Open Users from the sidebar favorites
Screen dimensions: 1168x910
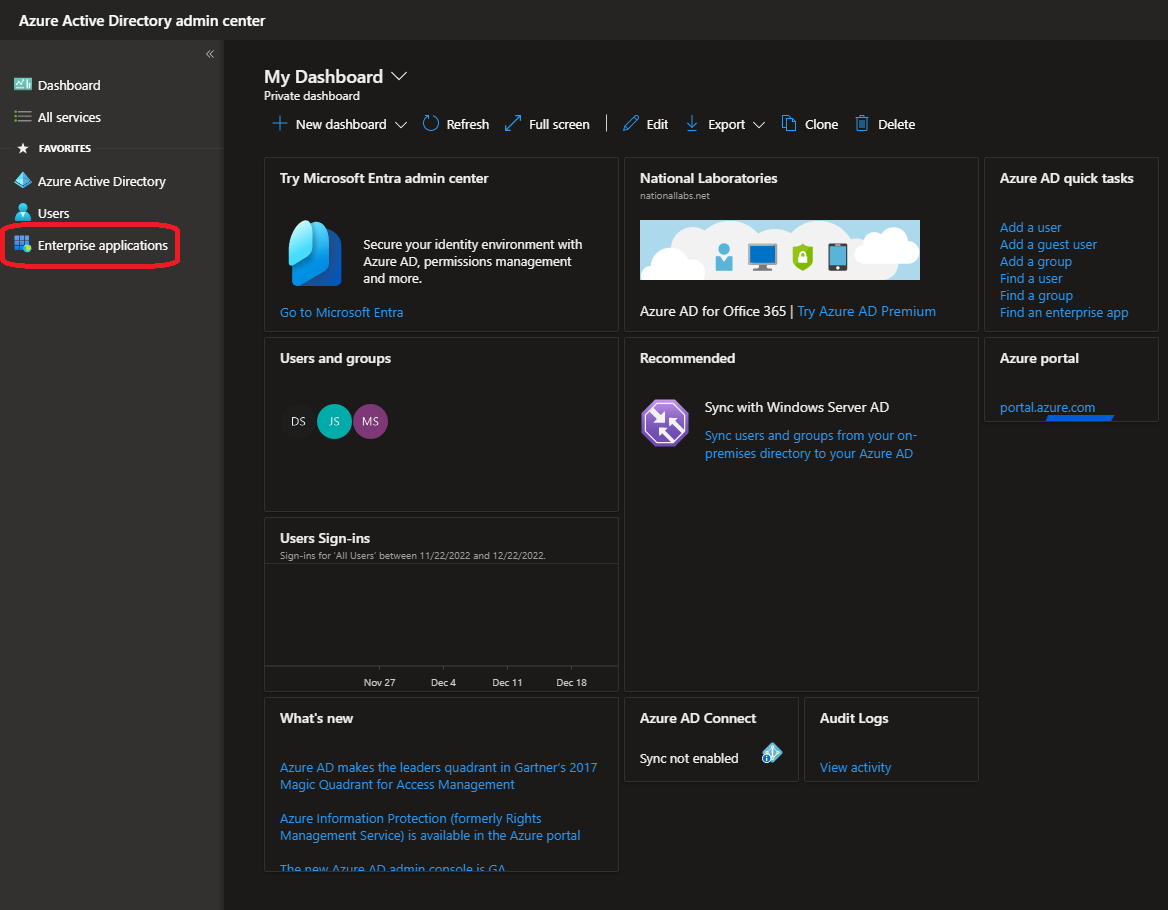point(54,213)
